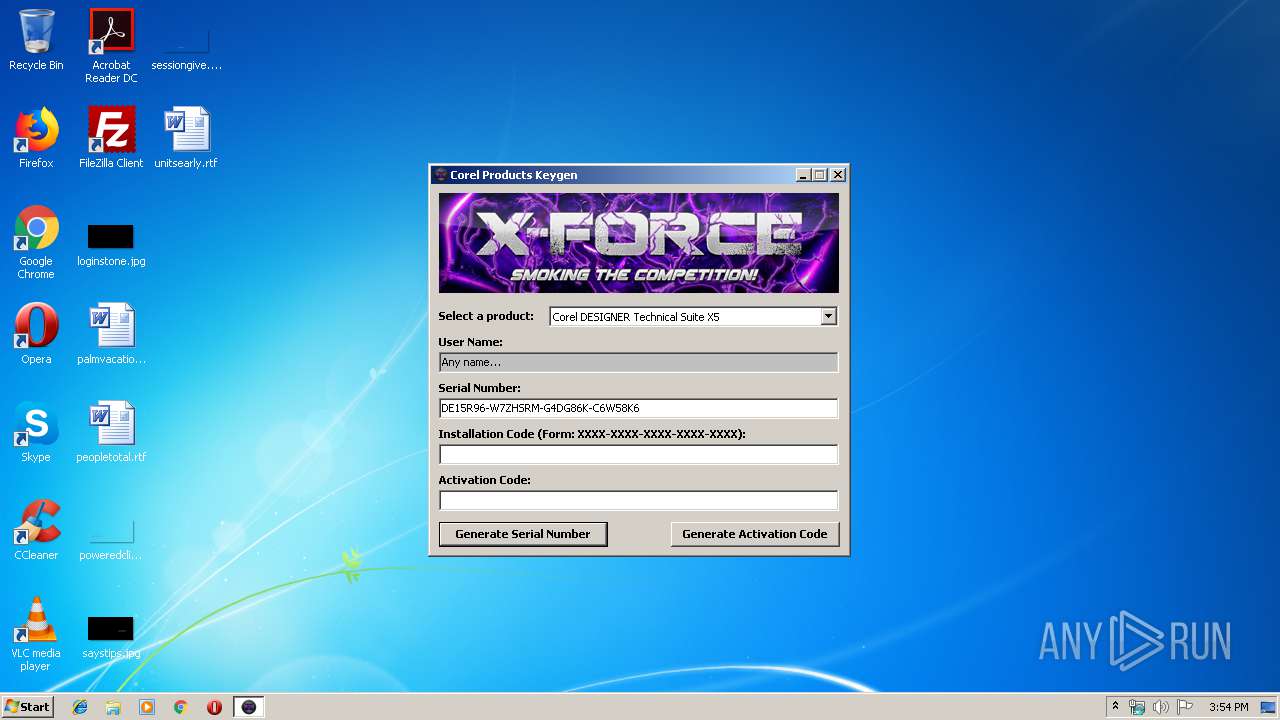Click the User Name field
The image size is (1280, 720).
[638, 362]
